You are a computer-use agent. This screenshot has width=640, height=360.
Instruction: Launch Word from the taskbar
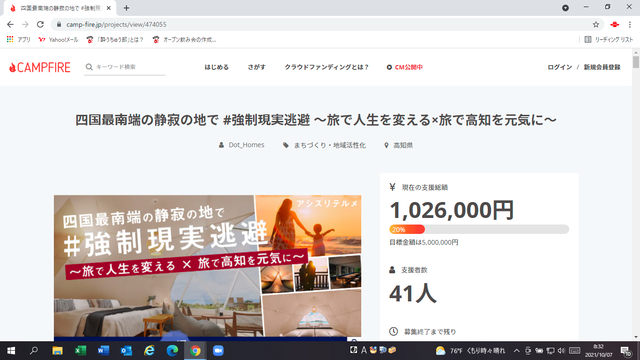pyautogui.click(x=103, y=351)
